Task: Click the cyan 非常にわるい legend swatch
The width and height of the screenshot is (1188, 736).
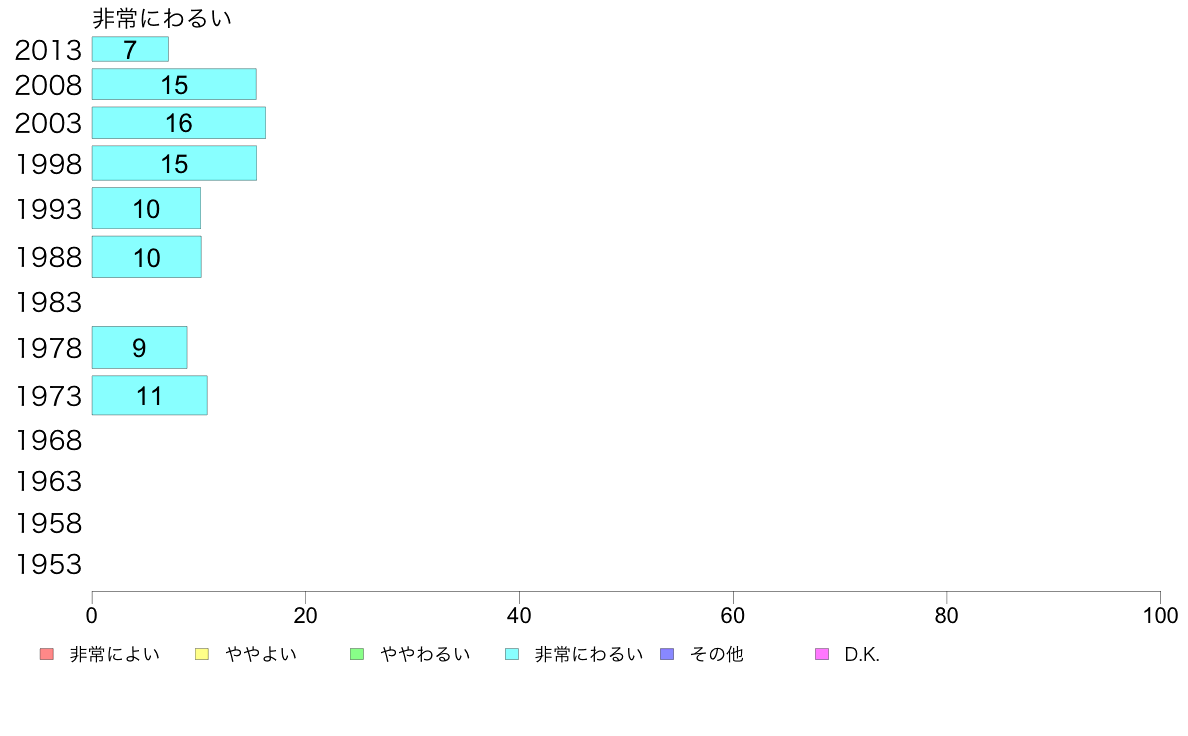Action: [x=512, y=654]
